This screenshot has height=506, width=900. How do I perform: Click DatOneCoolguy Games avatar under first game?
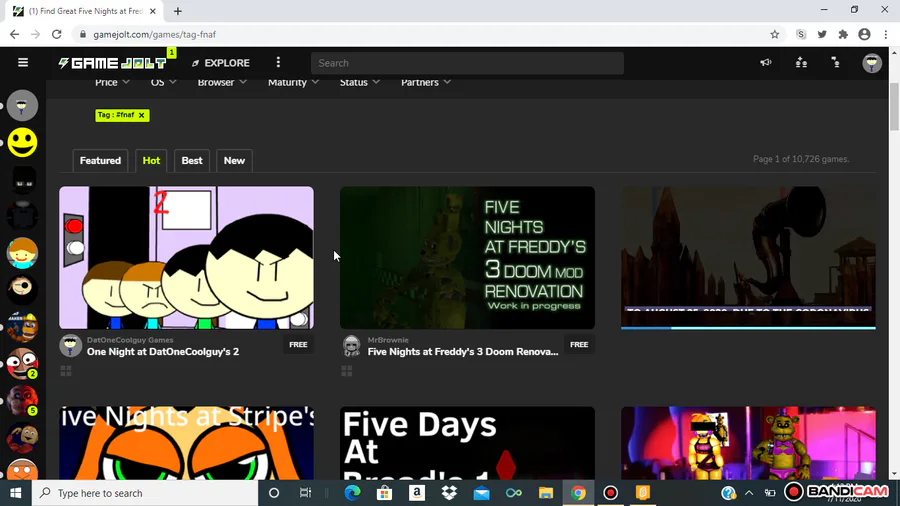pyautogui.click(x=71, y=346)
